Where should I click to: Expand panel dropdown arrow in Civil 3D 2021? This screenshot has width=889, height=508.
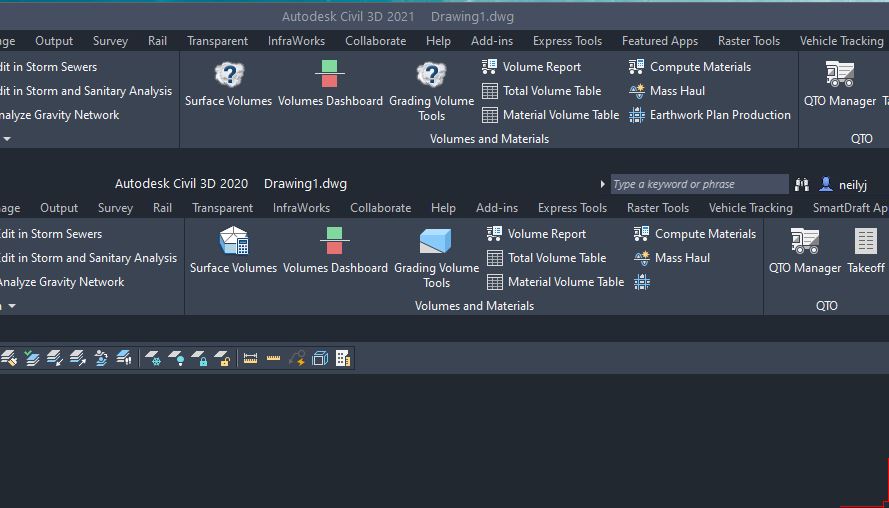tap(7, 139)
